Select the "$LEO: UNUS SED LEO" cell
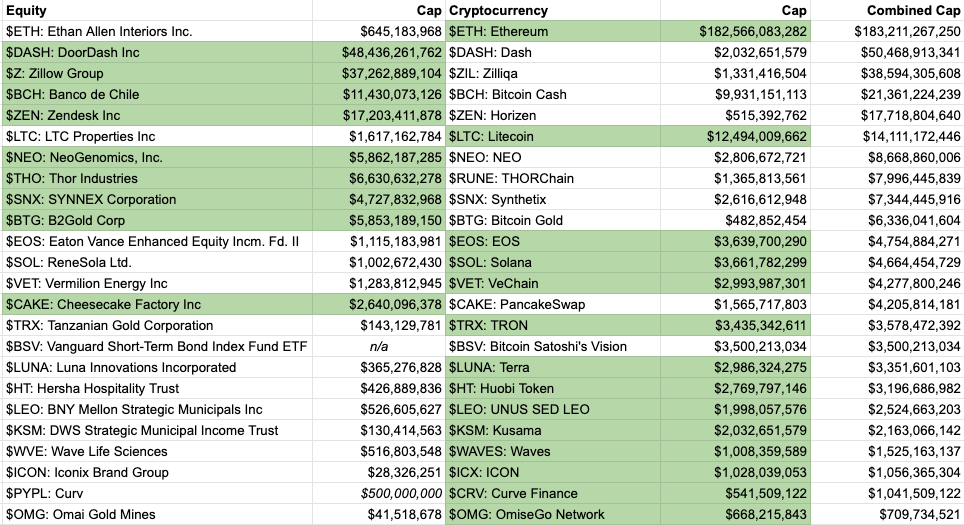 pyautogui.click(x=553, y=409)
